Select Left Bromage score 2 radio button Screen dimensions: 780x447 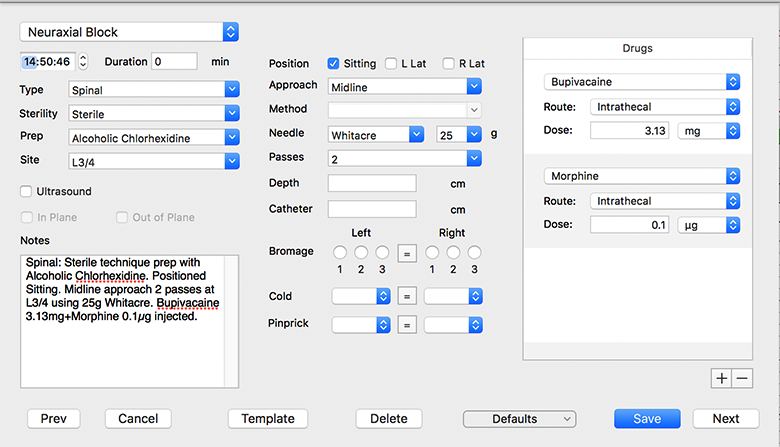tap(361, 253)
